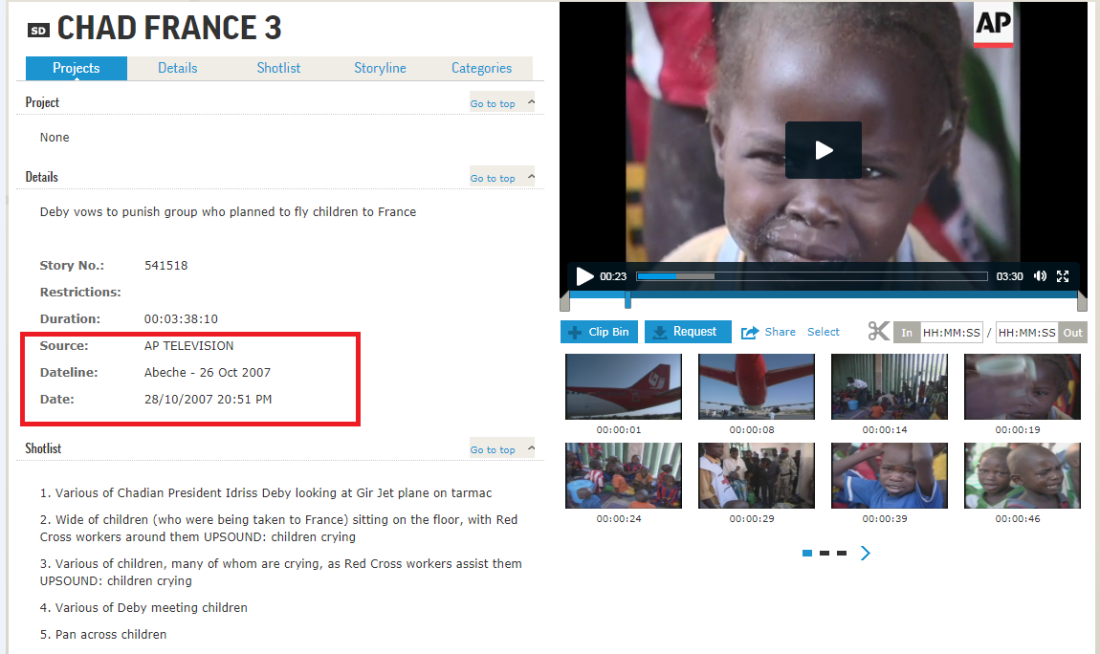Click the In timecode input field

point(951,333)
